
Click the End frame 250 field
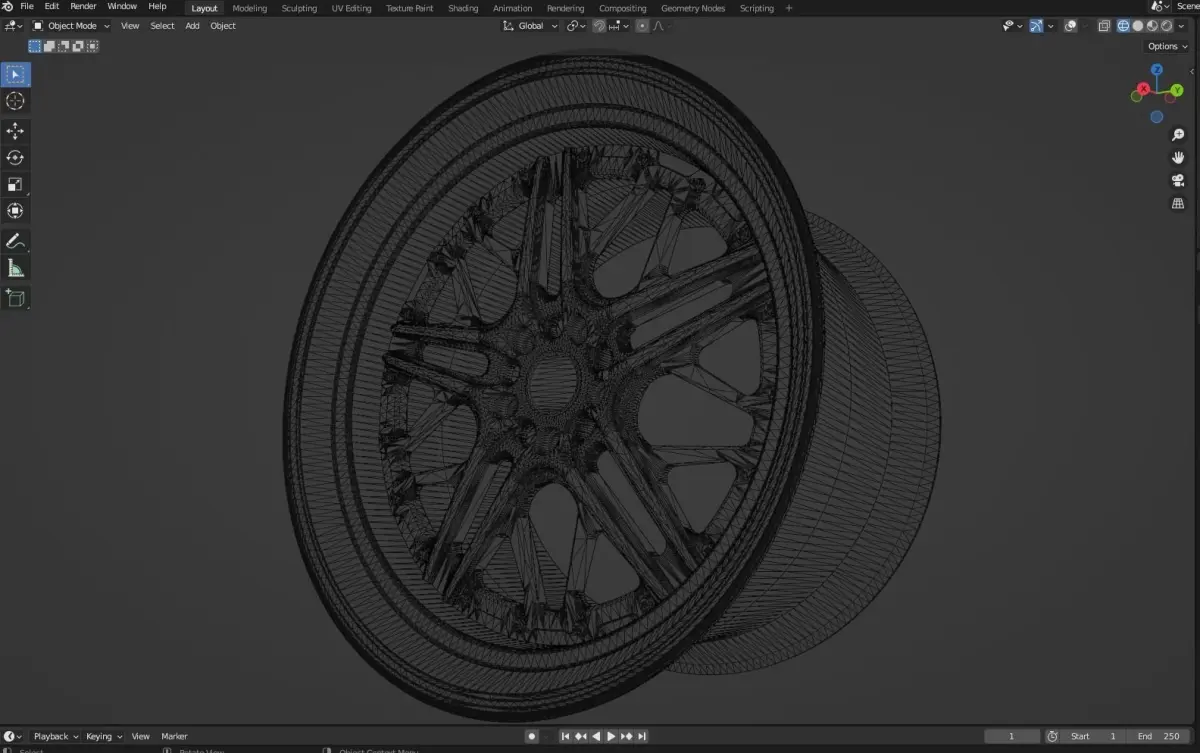click(1158, 736)
